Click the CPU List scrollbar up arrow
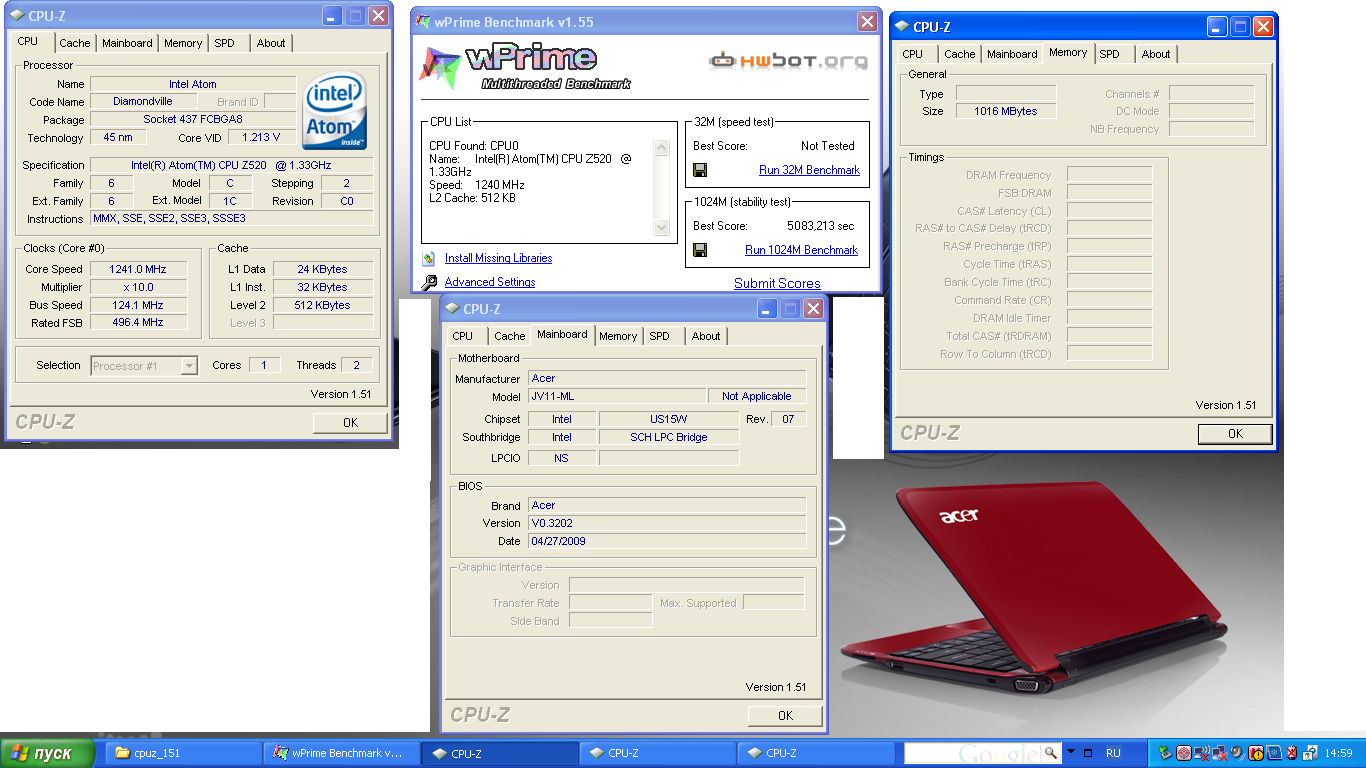 (x=661, y=147)
